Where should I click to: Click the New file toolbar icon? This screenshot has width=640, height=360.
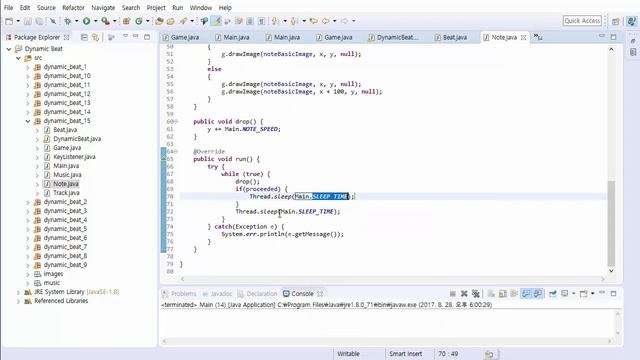[9, 21]
